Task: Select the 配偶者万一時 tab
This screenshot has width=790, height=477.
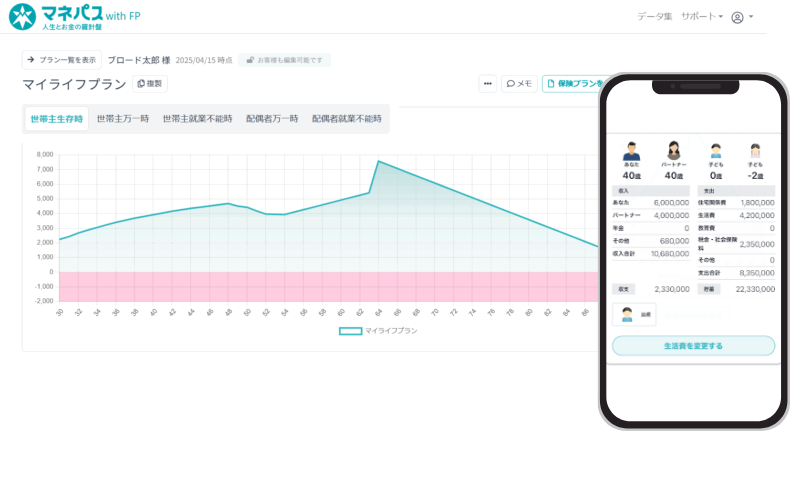Action: coord(272,119)
